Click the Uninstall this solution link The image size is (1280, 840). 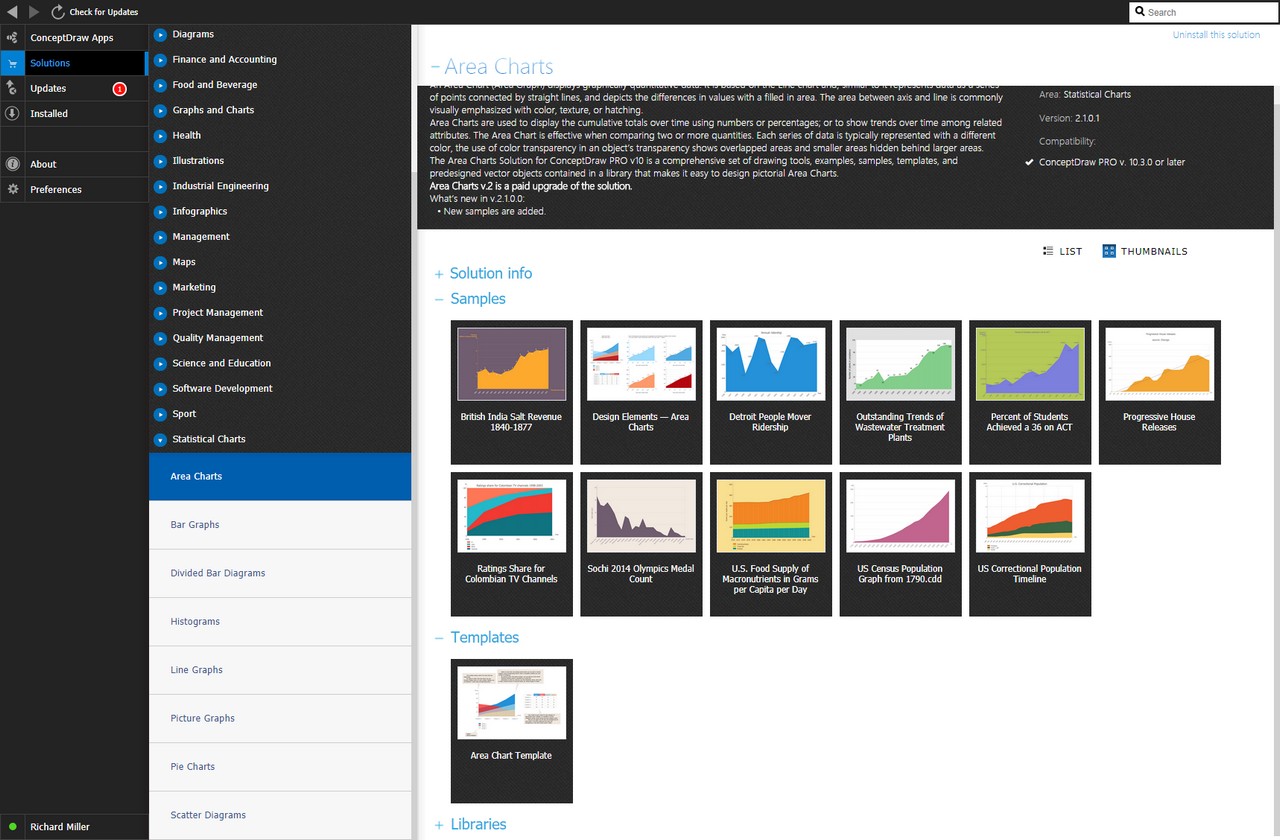(x=1216, y=35)
